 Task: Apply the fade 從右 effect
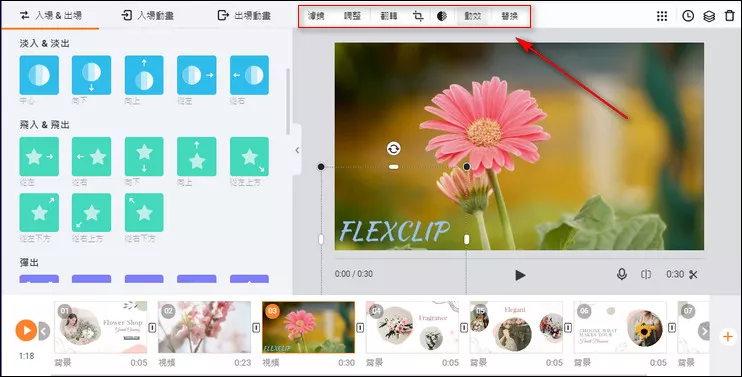tap(249, 75)
